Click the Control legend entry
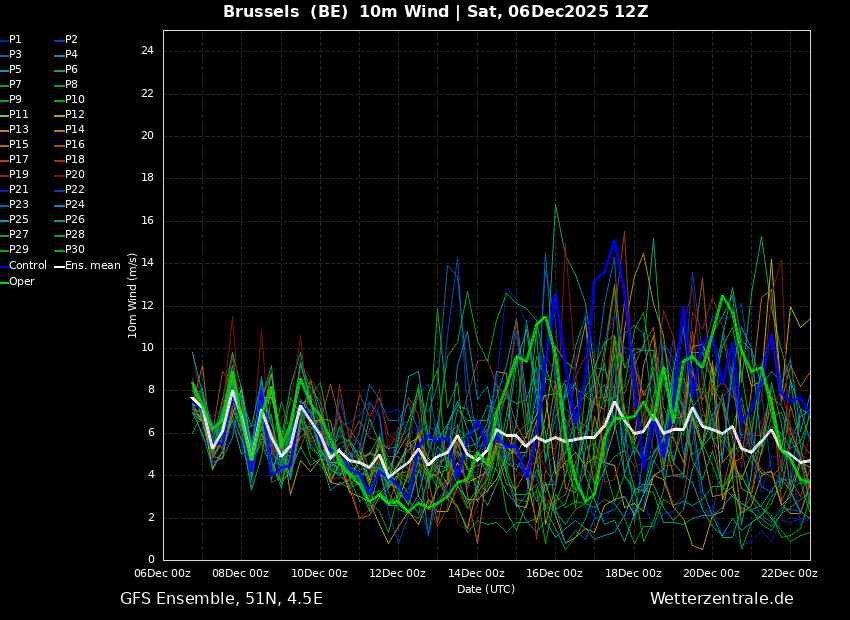 [x=28, y=266]
